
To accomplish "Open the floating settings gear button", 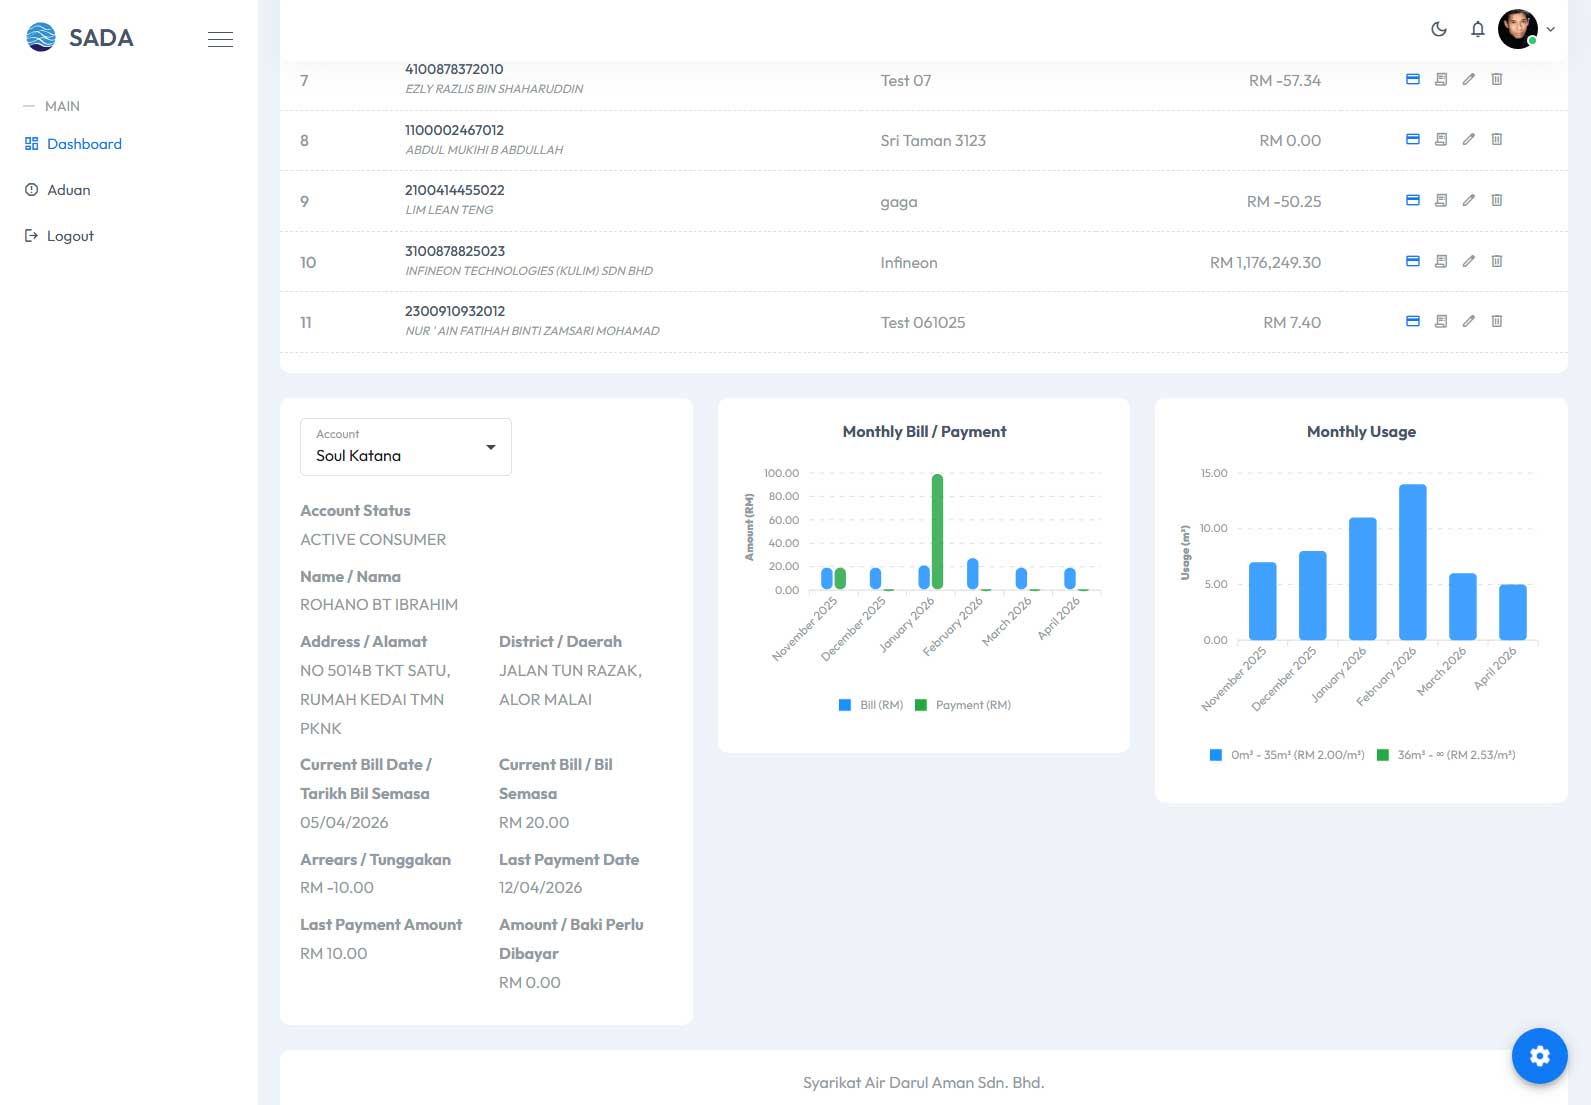I will (x=1539, y=1056).
